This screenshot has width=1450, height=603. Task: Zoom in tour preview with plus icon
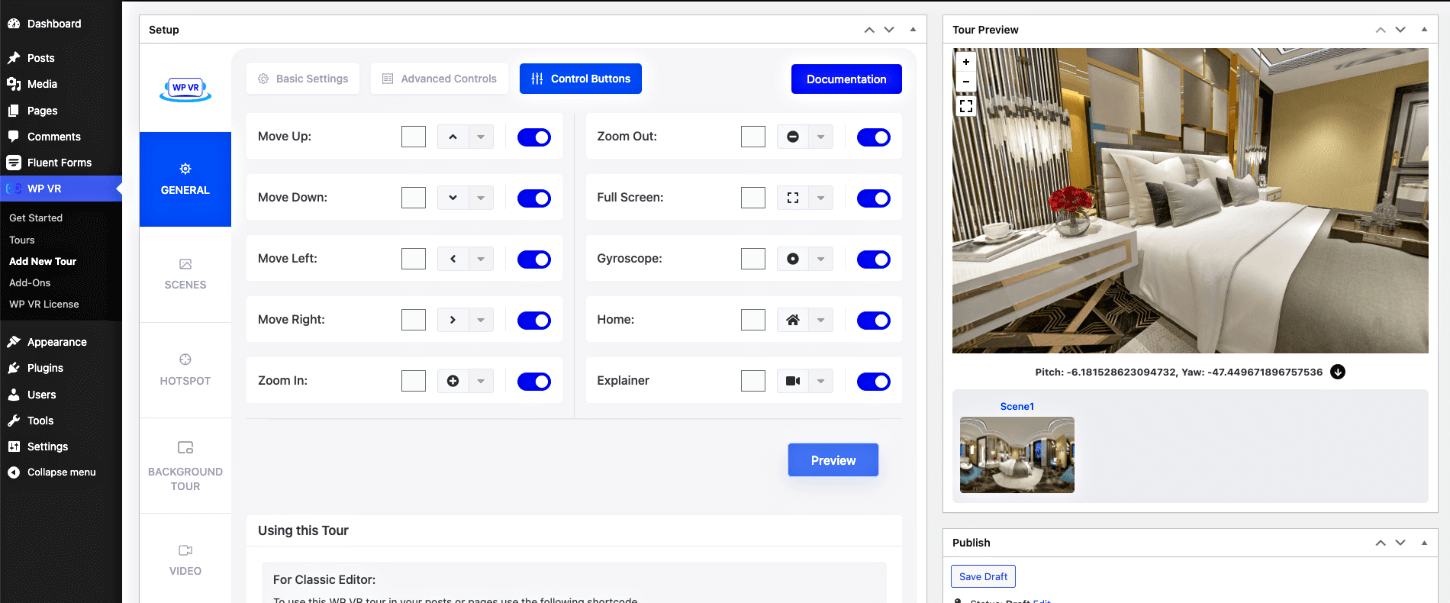[966, 61]
